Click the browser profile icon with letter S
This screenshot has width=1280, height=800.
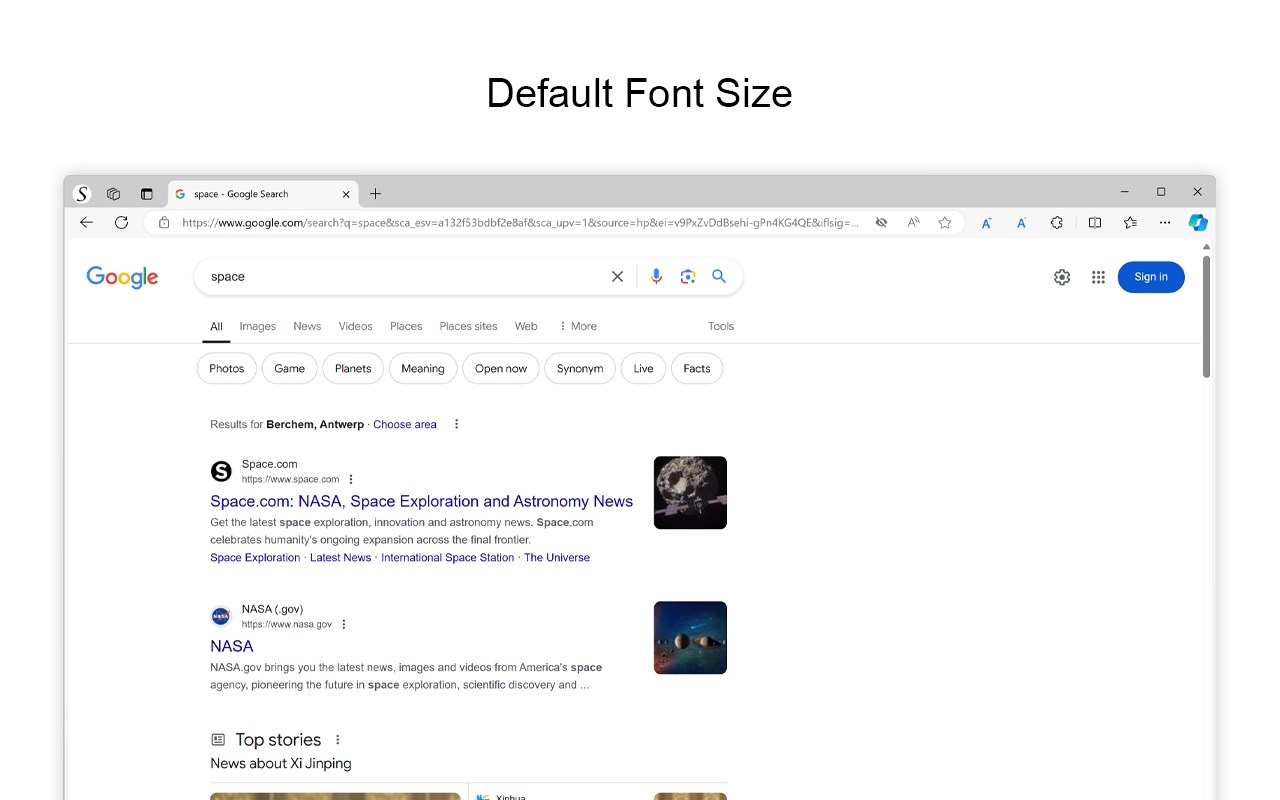pos(82,194)
